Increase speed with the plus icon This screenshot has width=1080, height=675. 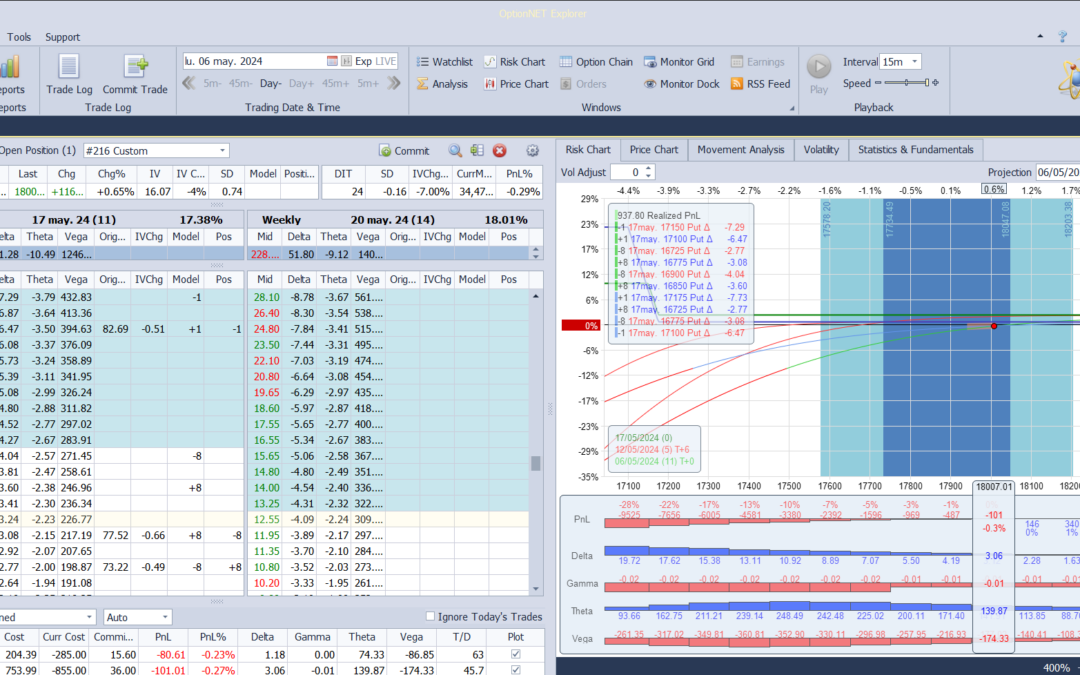(x=935, y=83)
